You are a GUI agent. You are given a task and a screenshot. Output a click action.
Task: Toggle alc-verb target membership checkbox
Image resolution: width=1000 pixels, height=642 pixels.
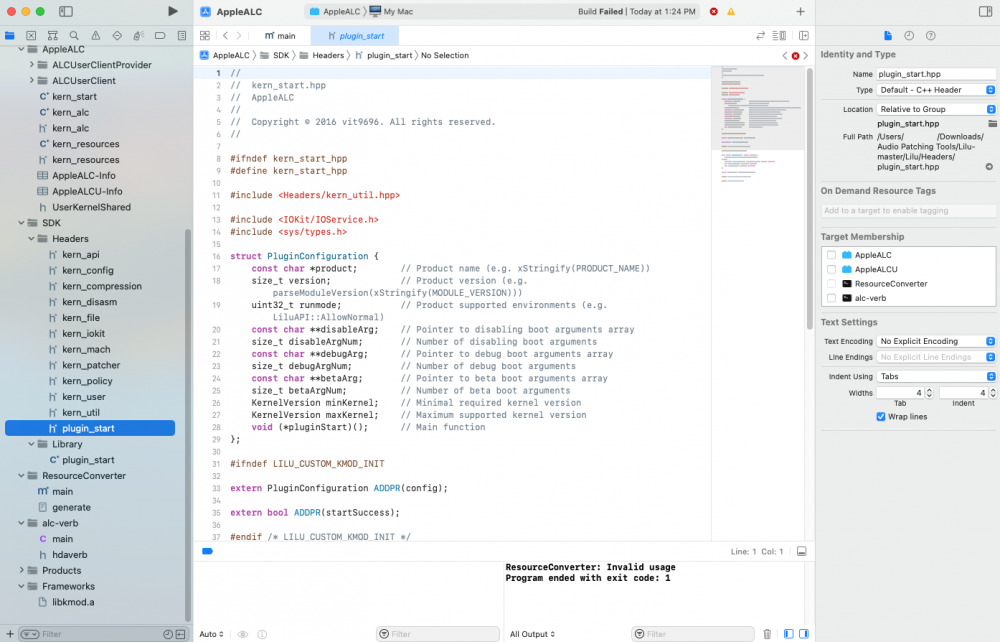(x=831, y=298)
